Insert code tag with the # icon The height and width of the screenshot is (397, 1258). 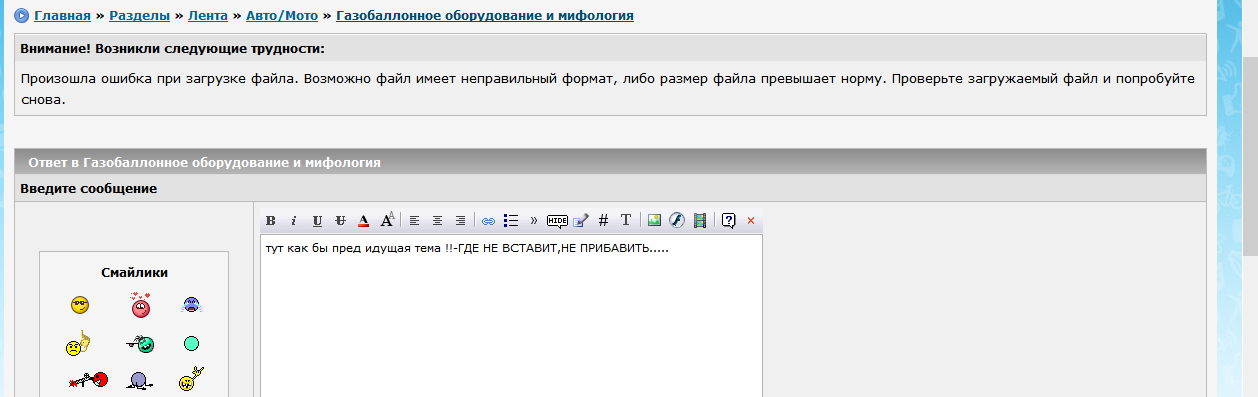click(x=603, y=220)
